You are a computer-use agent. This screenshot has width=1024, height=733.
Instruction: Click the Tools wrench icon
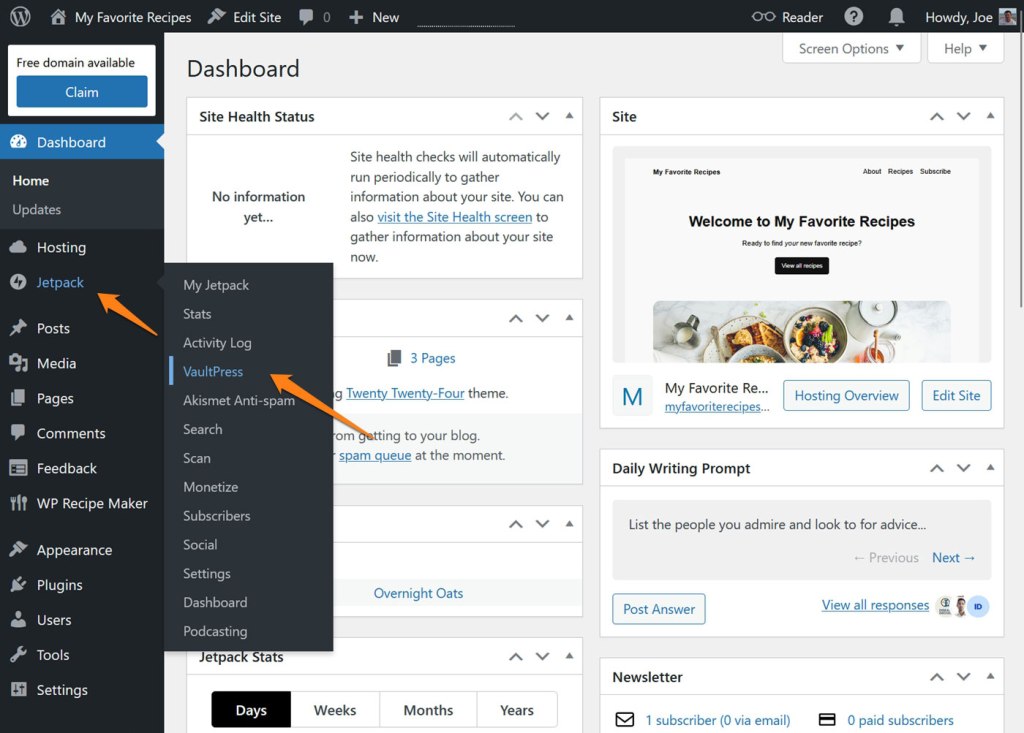[x=18, y=655]
